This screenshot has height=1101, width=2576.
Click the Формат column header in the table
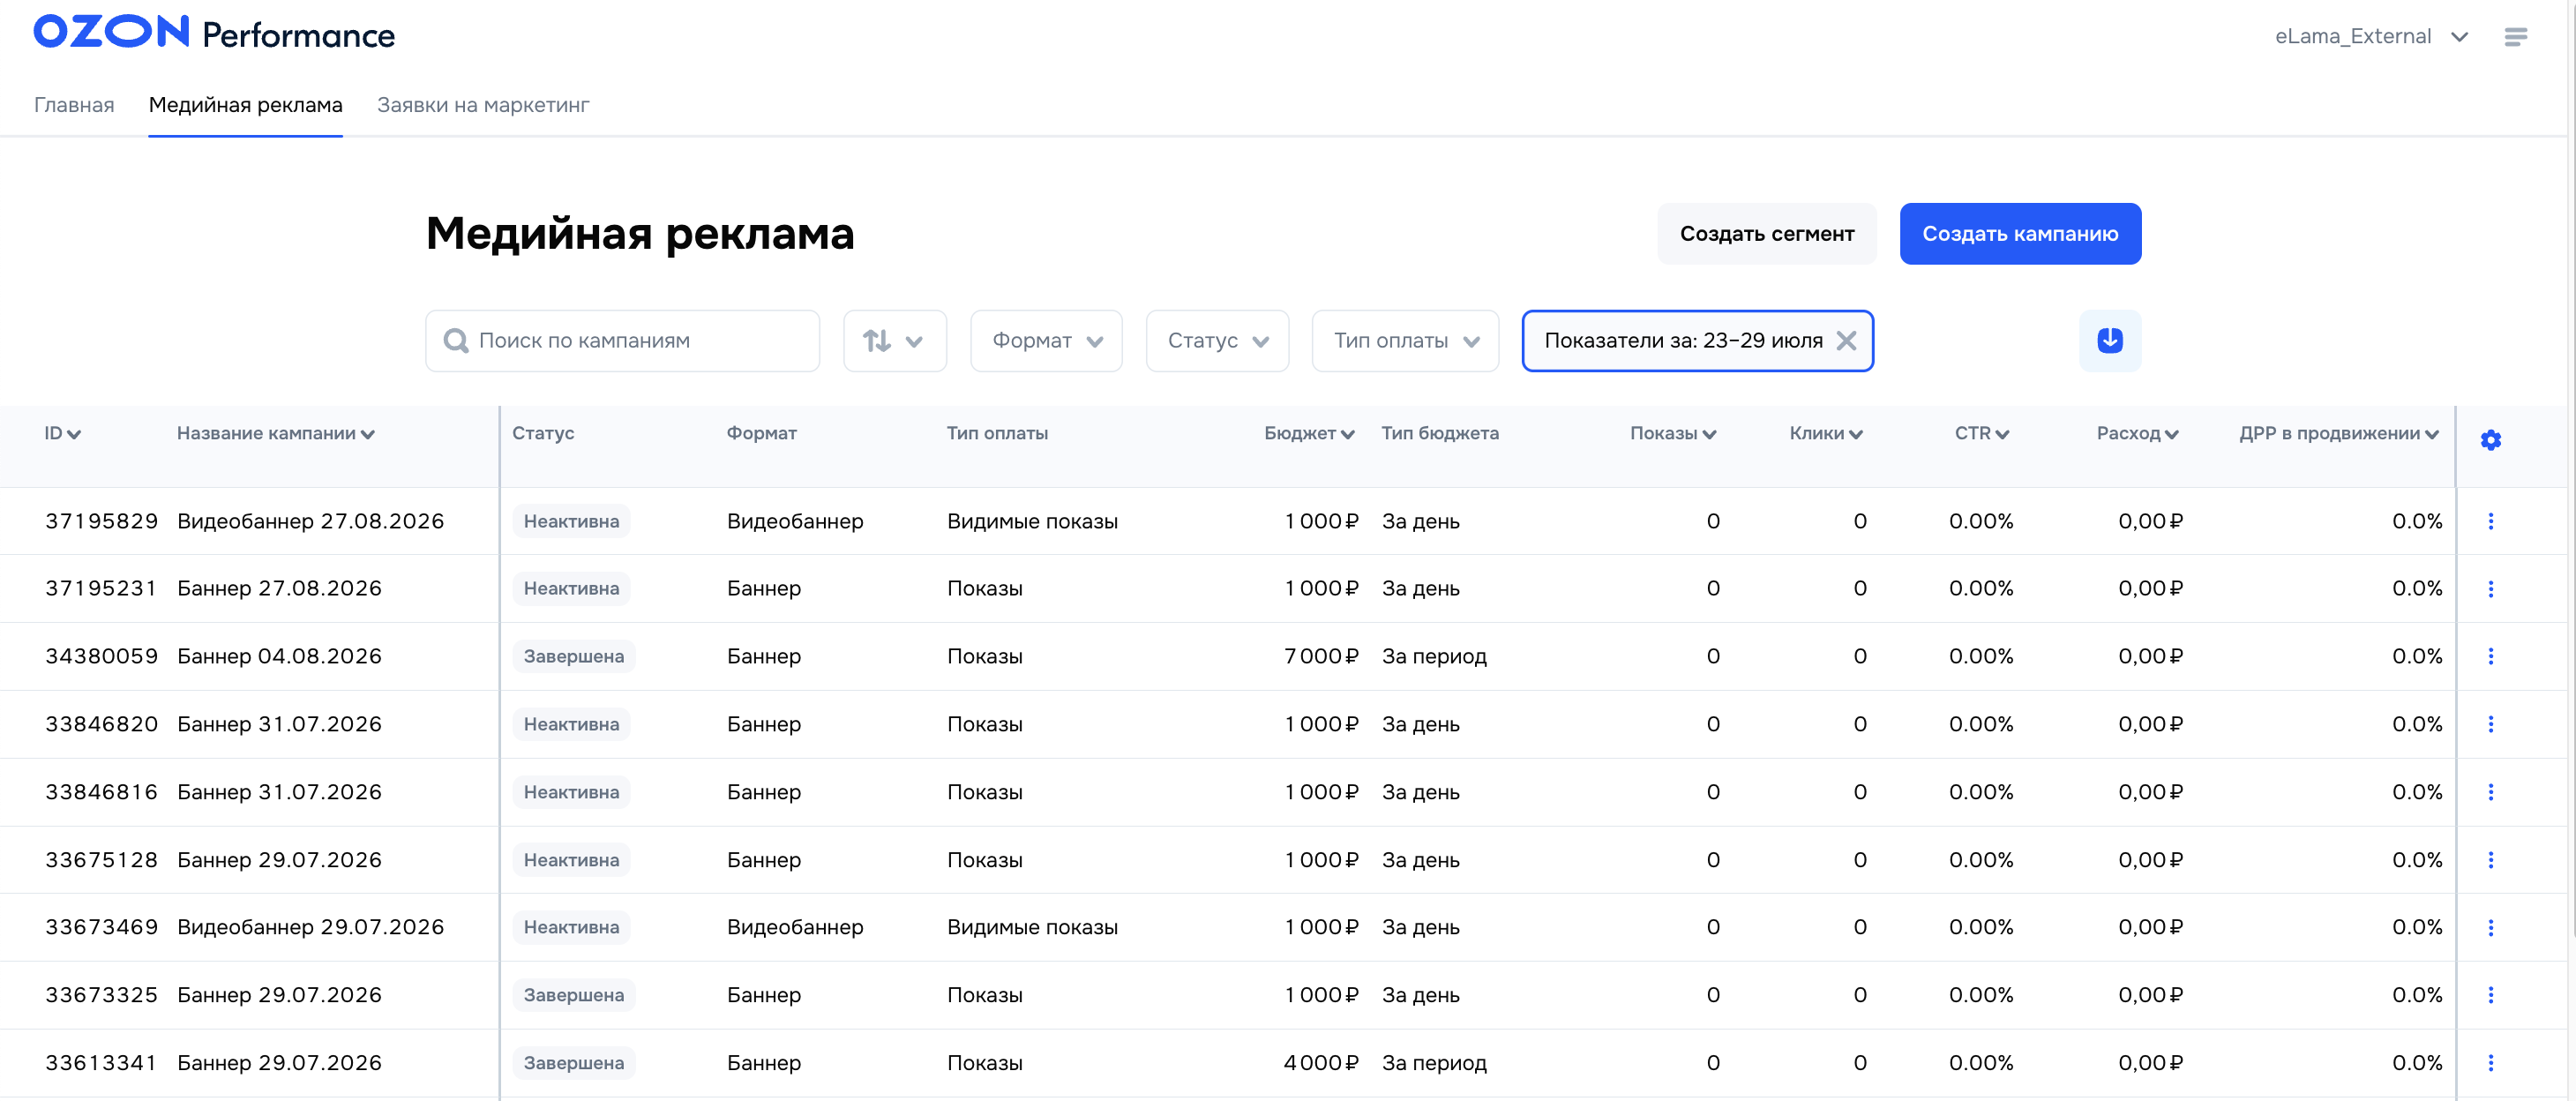[x=761, y=433]
